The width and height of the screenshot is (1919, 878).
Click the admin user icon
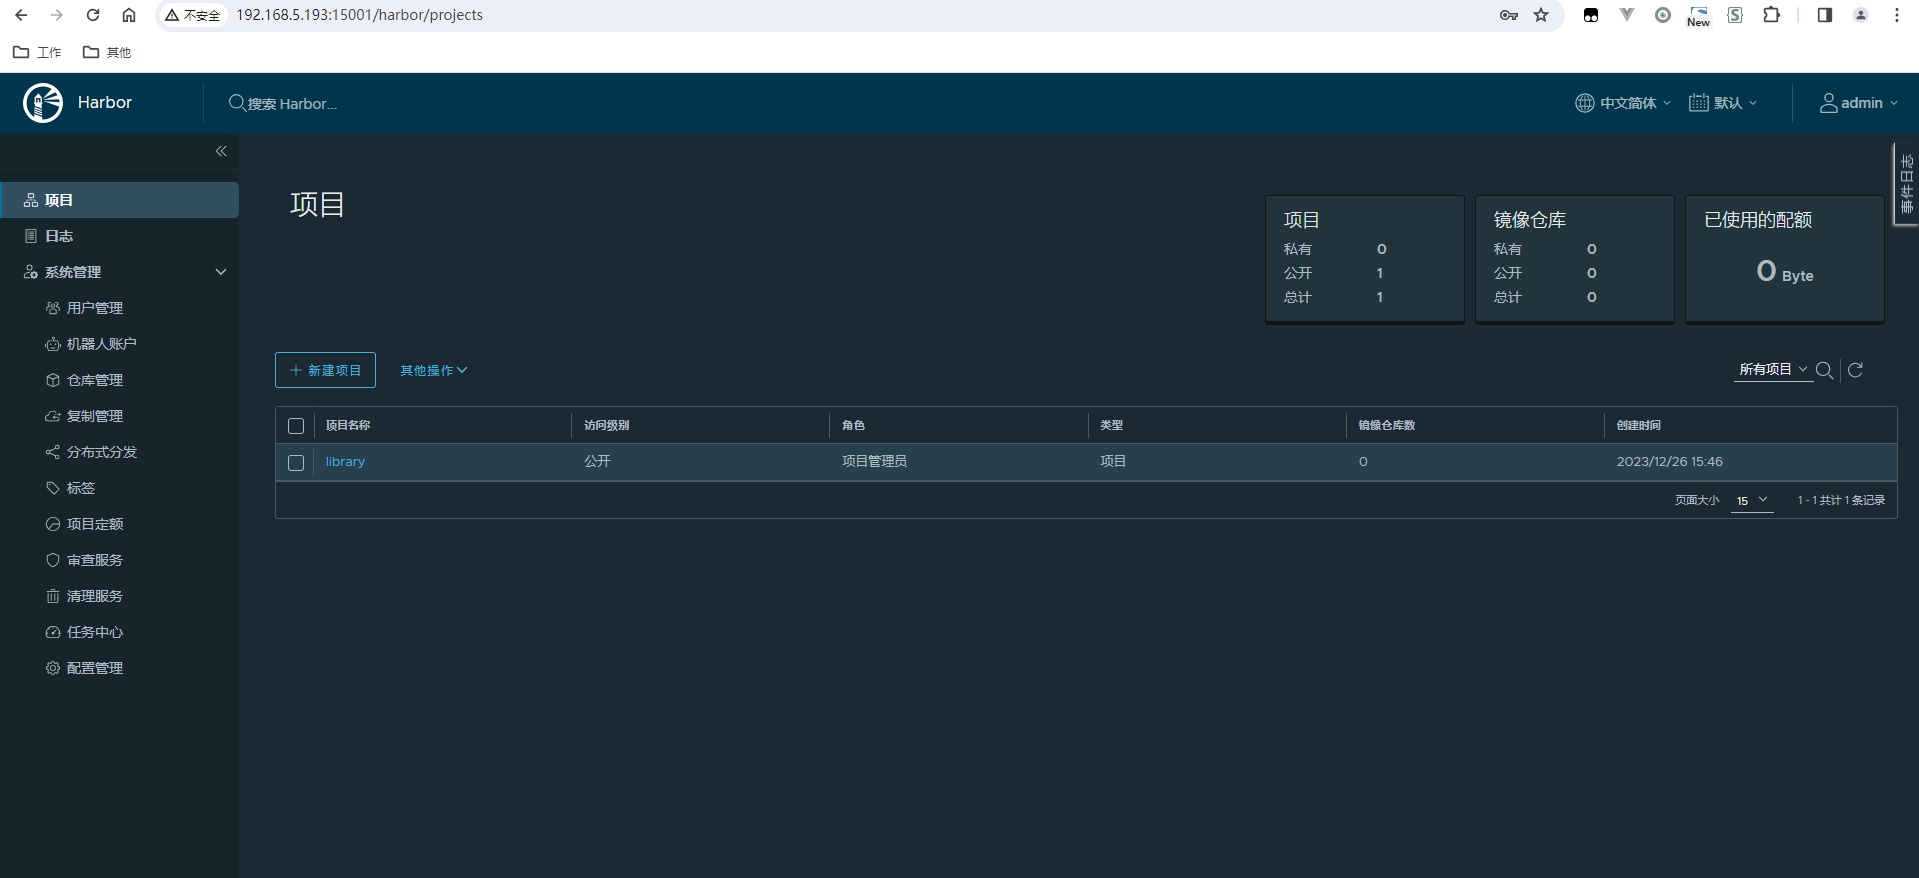click(1828, 103)
